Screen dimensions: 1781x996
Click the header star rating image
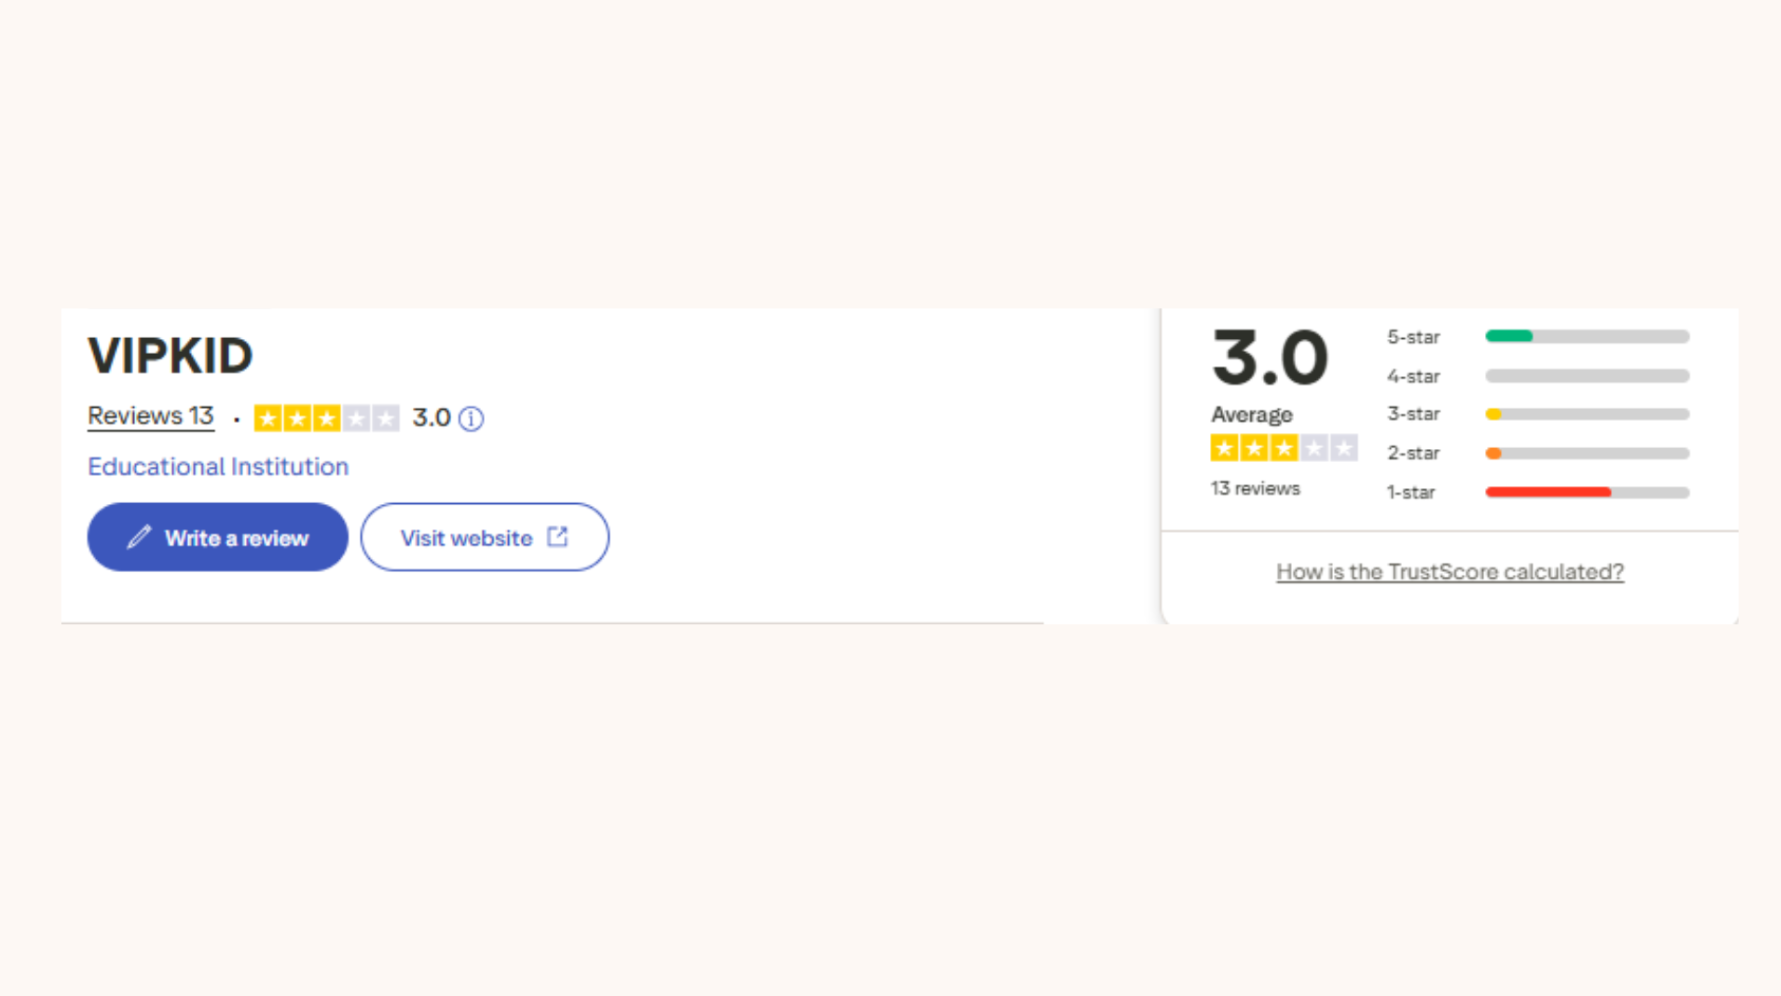[x=327, y=418]
